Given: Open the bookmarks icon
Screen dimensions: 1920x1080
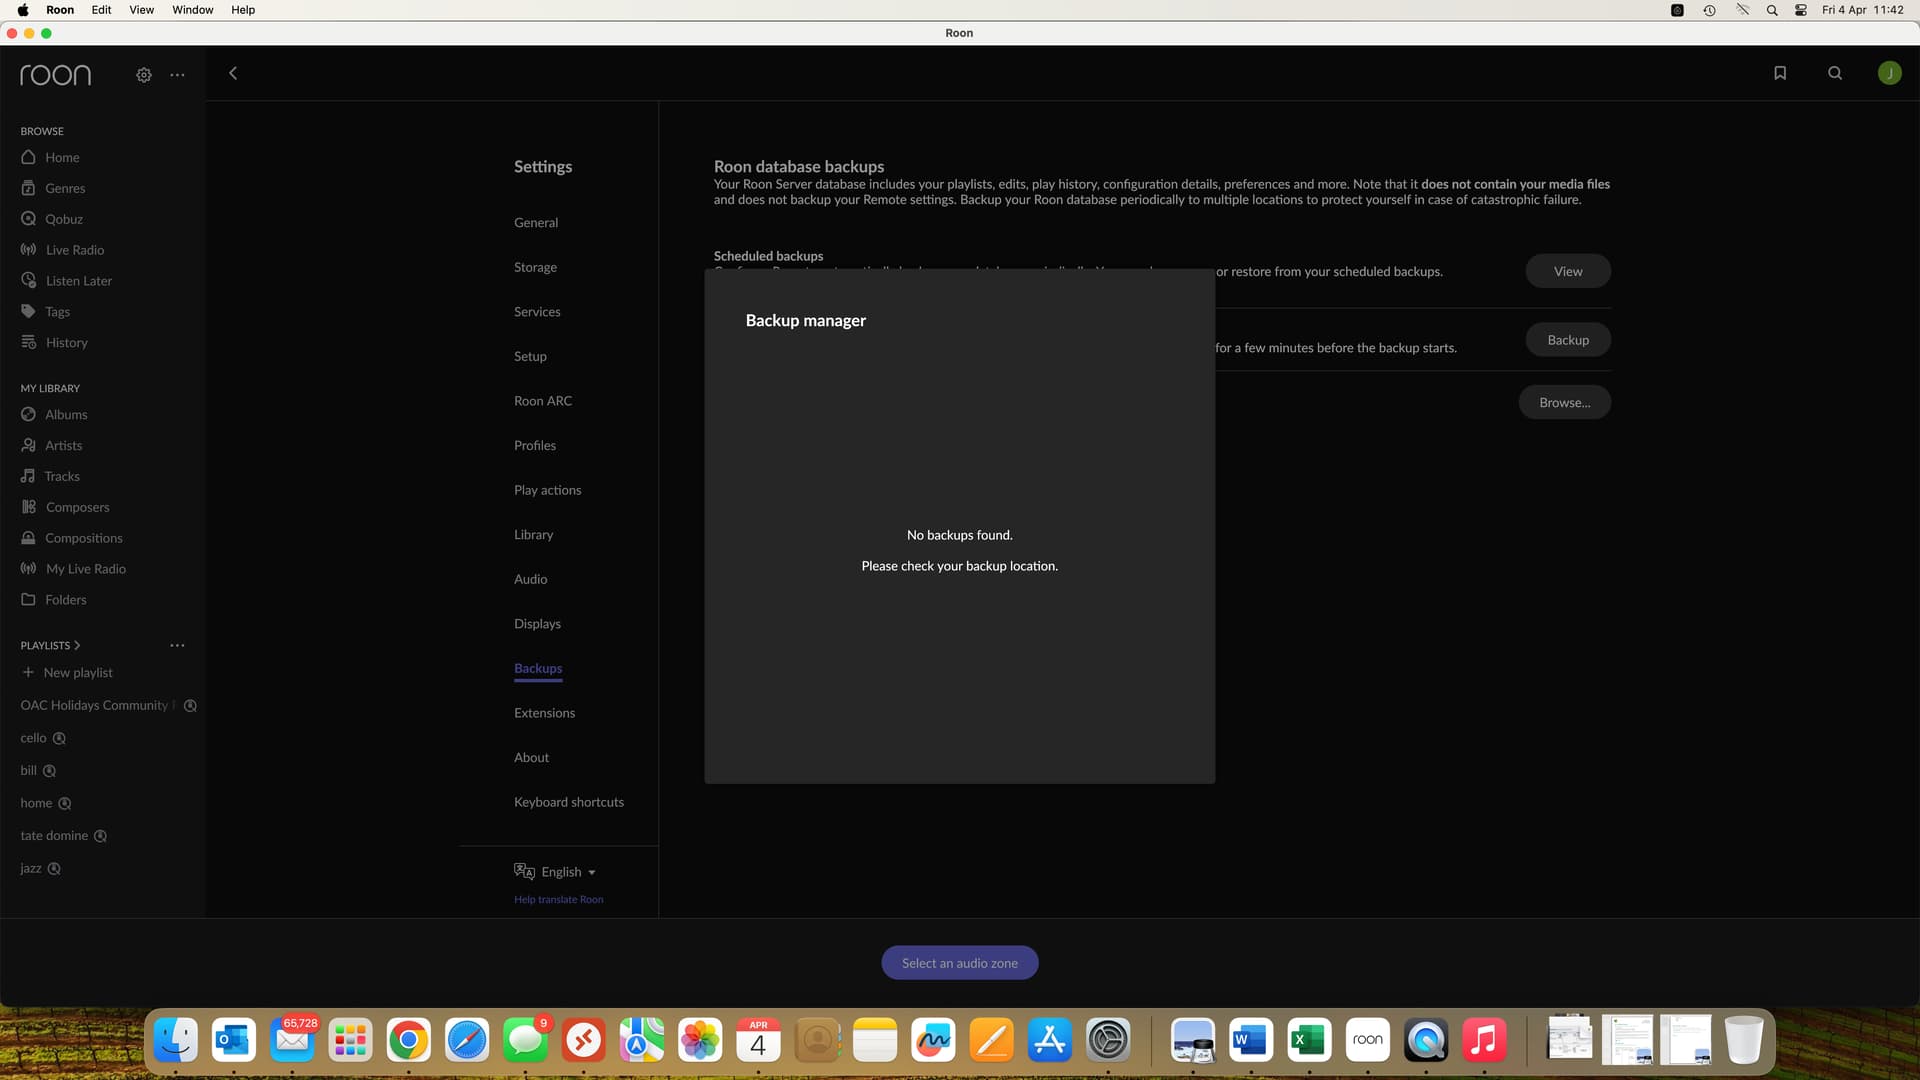Looking at the screenshot, I should click(x=1780, y=73).
